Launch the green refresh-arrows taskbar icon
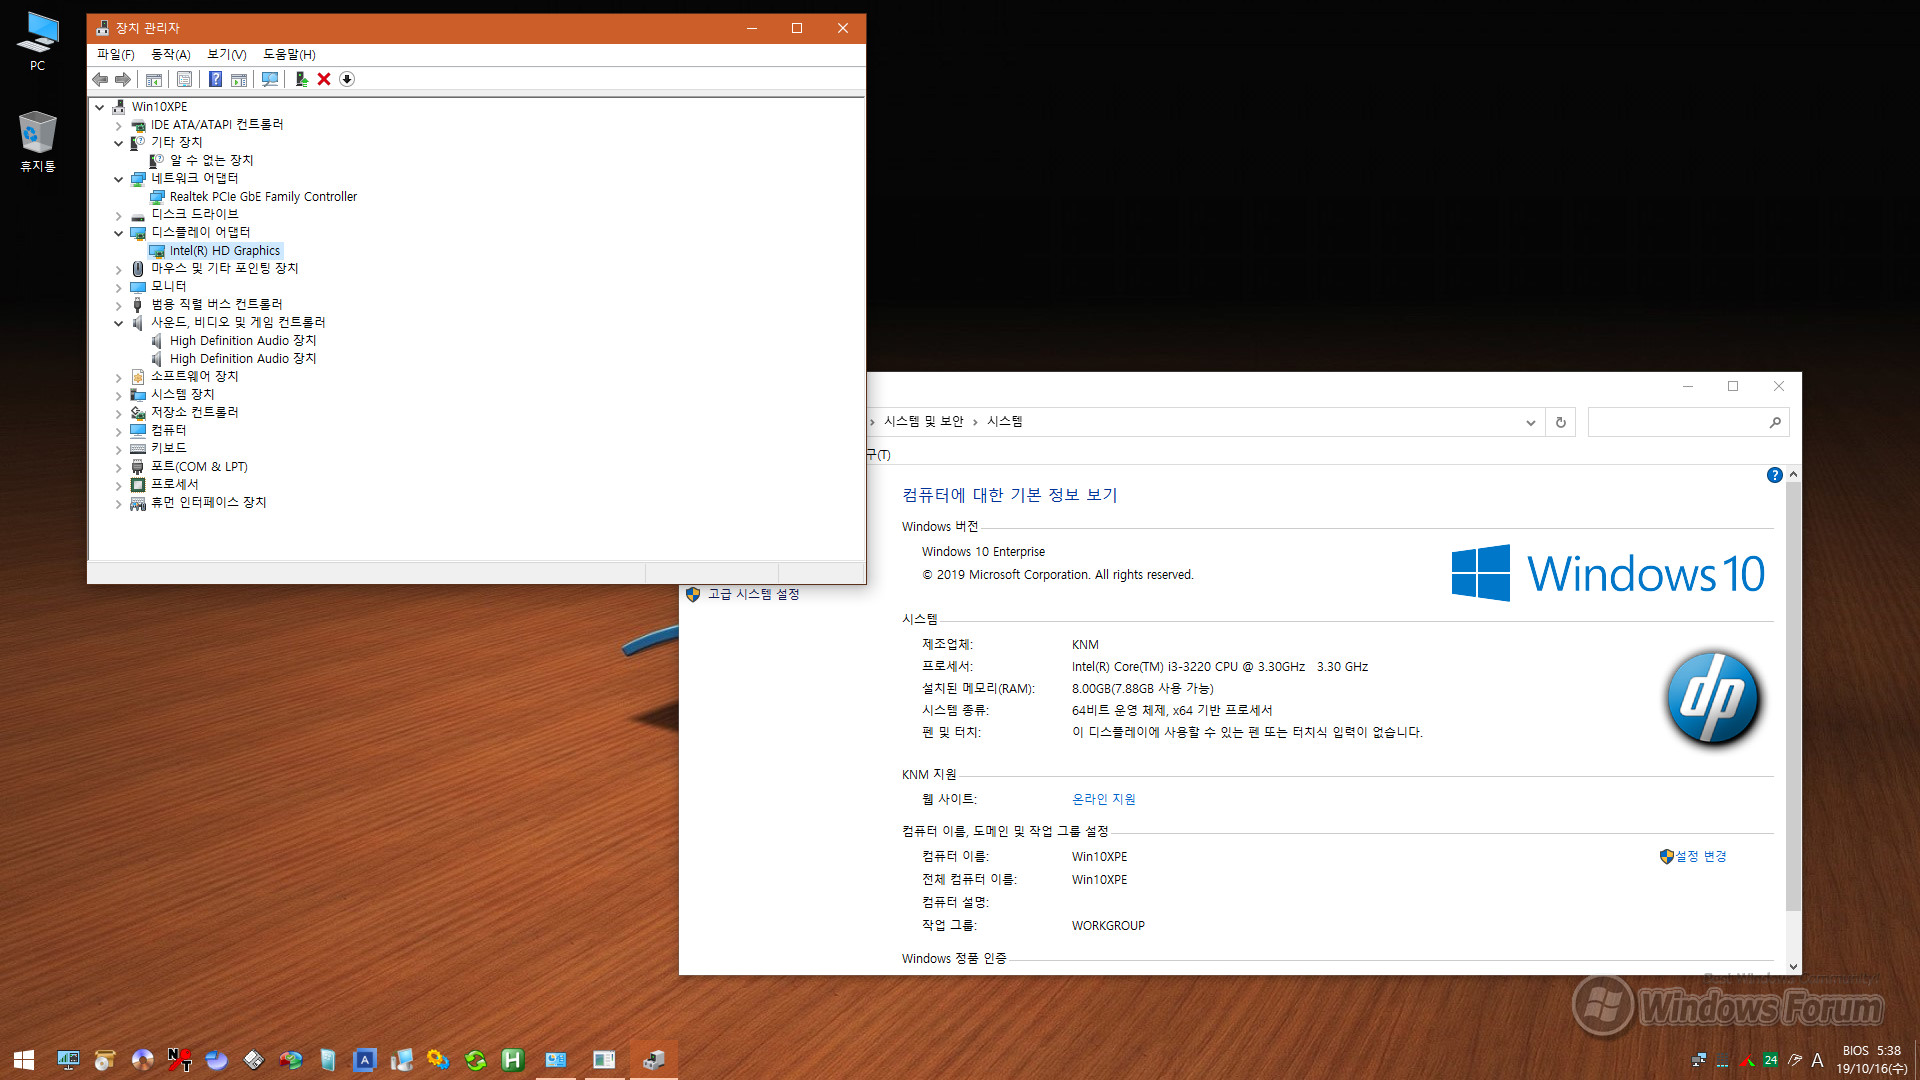The image size is (1920, 1080). pyautogui.click(x=476, y=1060)
